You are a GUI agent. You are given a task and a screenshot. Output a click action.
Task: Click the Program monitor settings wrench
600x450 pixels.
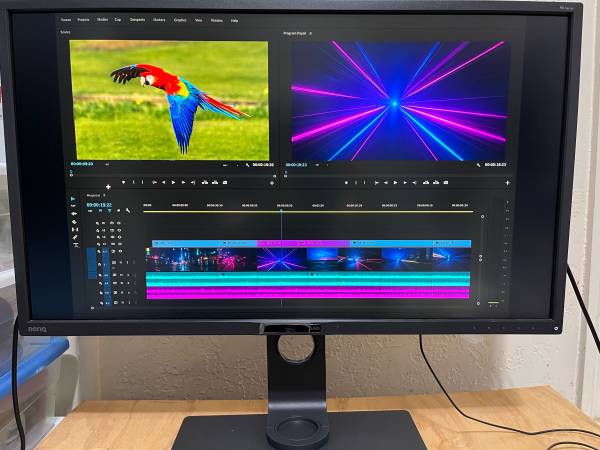click(479, 164)
